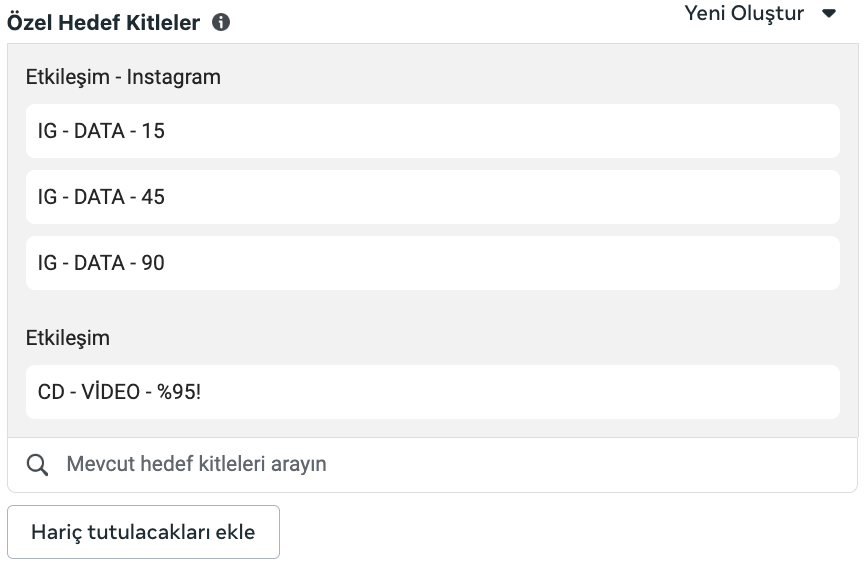Focus the Mevcut hedef kitleleri arayın field
Viewport: 868px width, 566px height.
pos(450,465)
